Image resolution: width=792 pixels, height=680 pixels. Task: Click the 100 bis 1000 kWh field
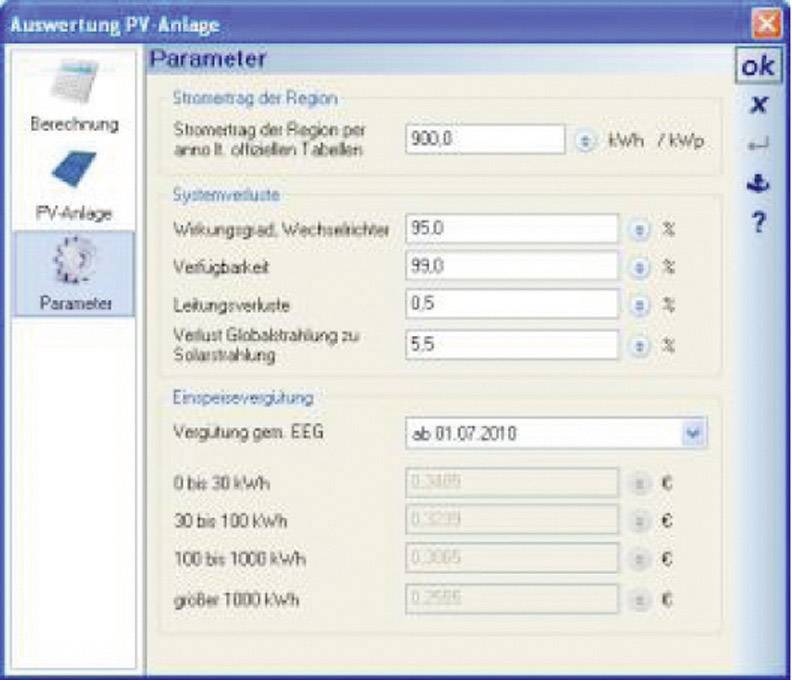pyautogui.click(x=512, y=558)
